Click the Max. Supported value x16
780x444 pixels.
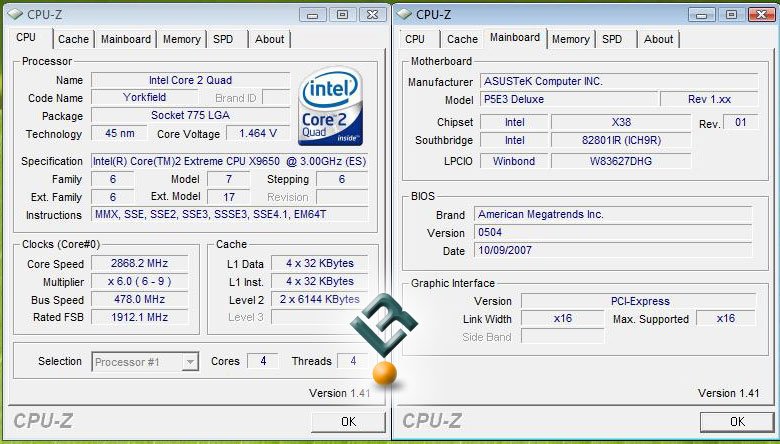[726, 318]
